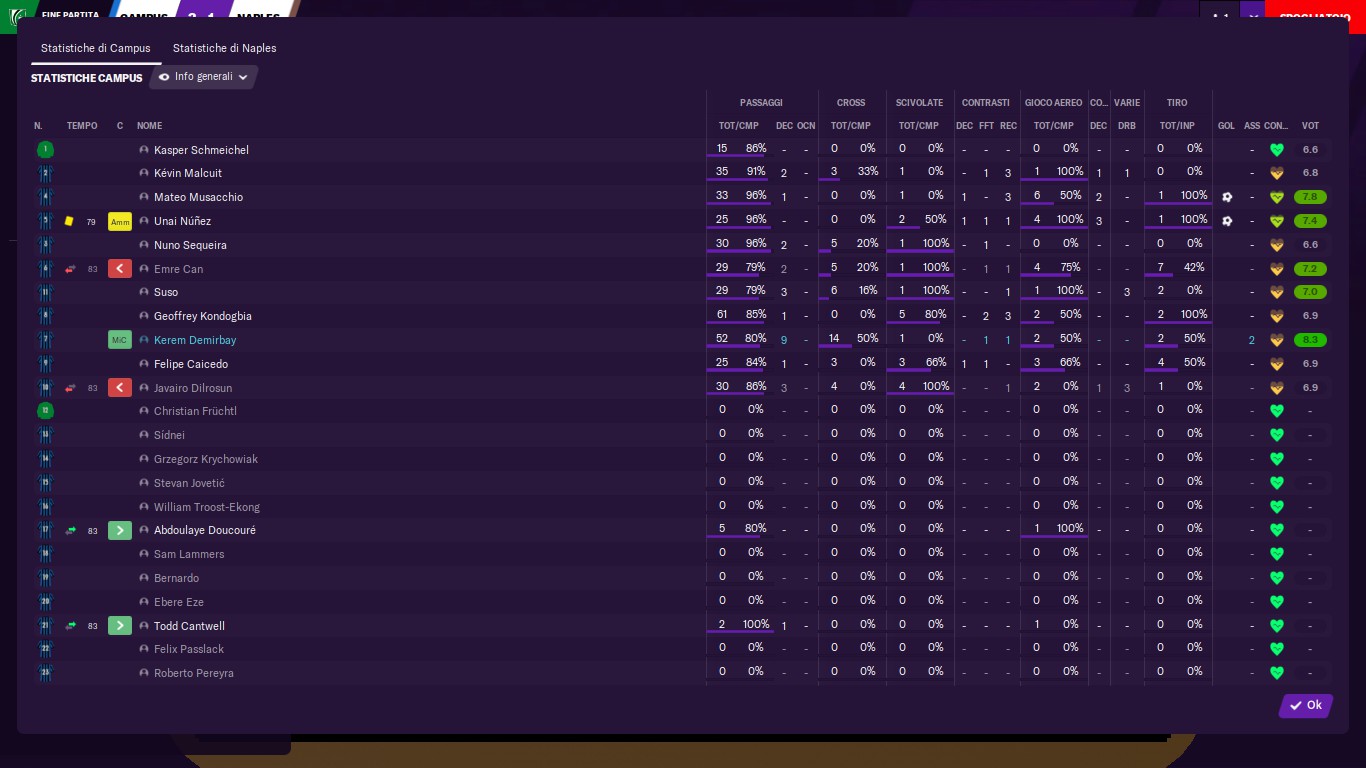This screenshot has height=768, width=1366.
Task: Open Nuno Sequeira's player profile link
Action: tap(190, 245)
